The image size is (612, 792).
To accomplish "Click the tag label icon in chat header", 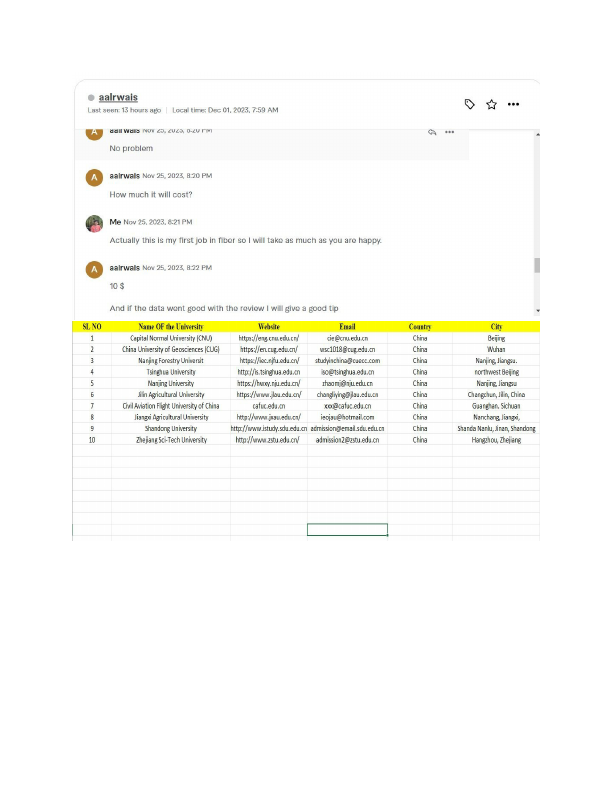I will 470,104.
